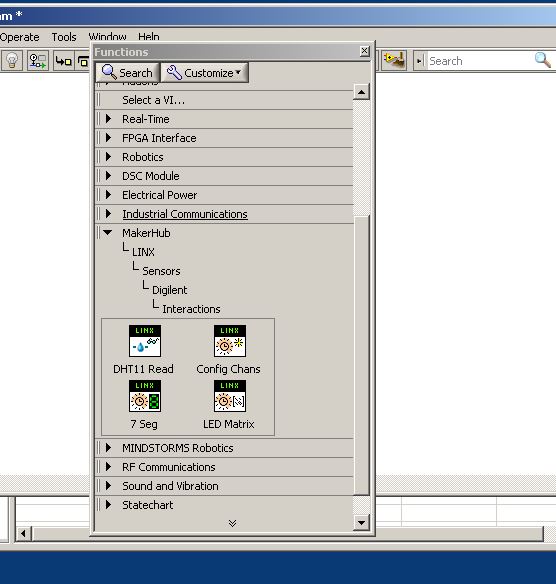
Task: Open the Operate menu
Action: 19,37
